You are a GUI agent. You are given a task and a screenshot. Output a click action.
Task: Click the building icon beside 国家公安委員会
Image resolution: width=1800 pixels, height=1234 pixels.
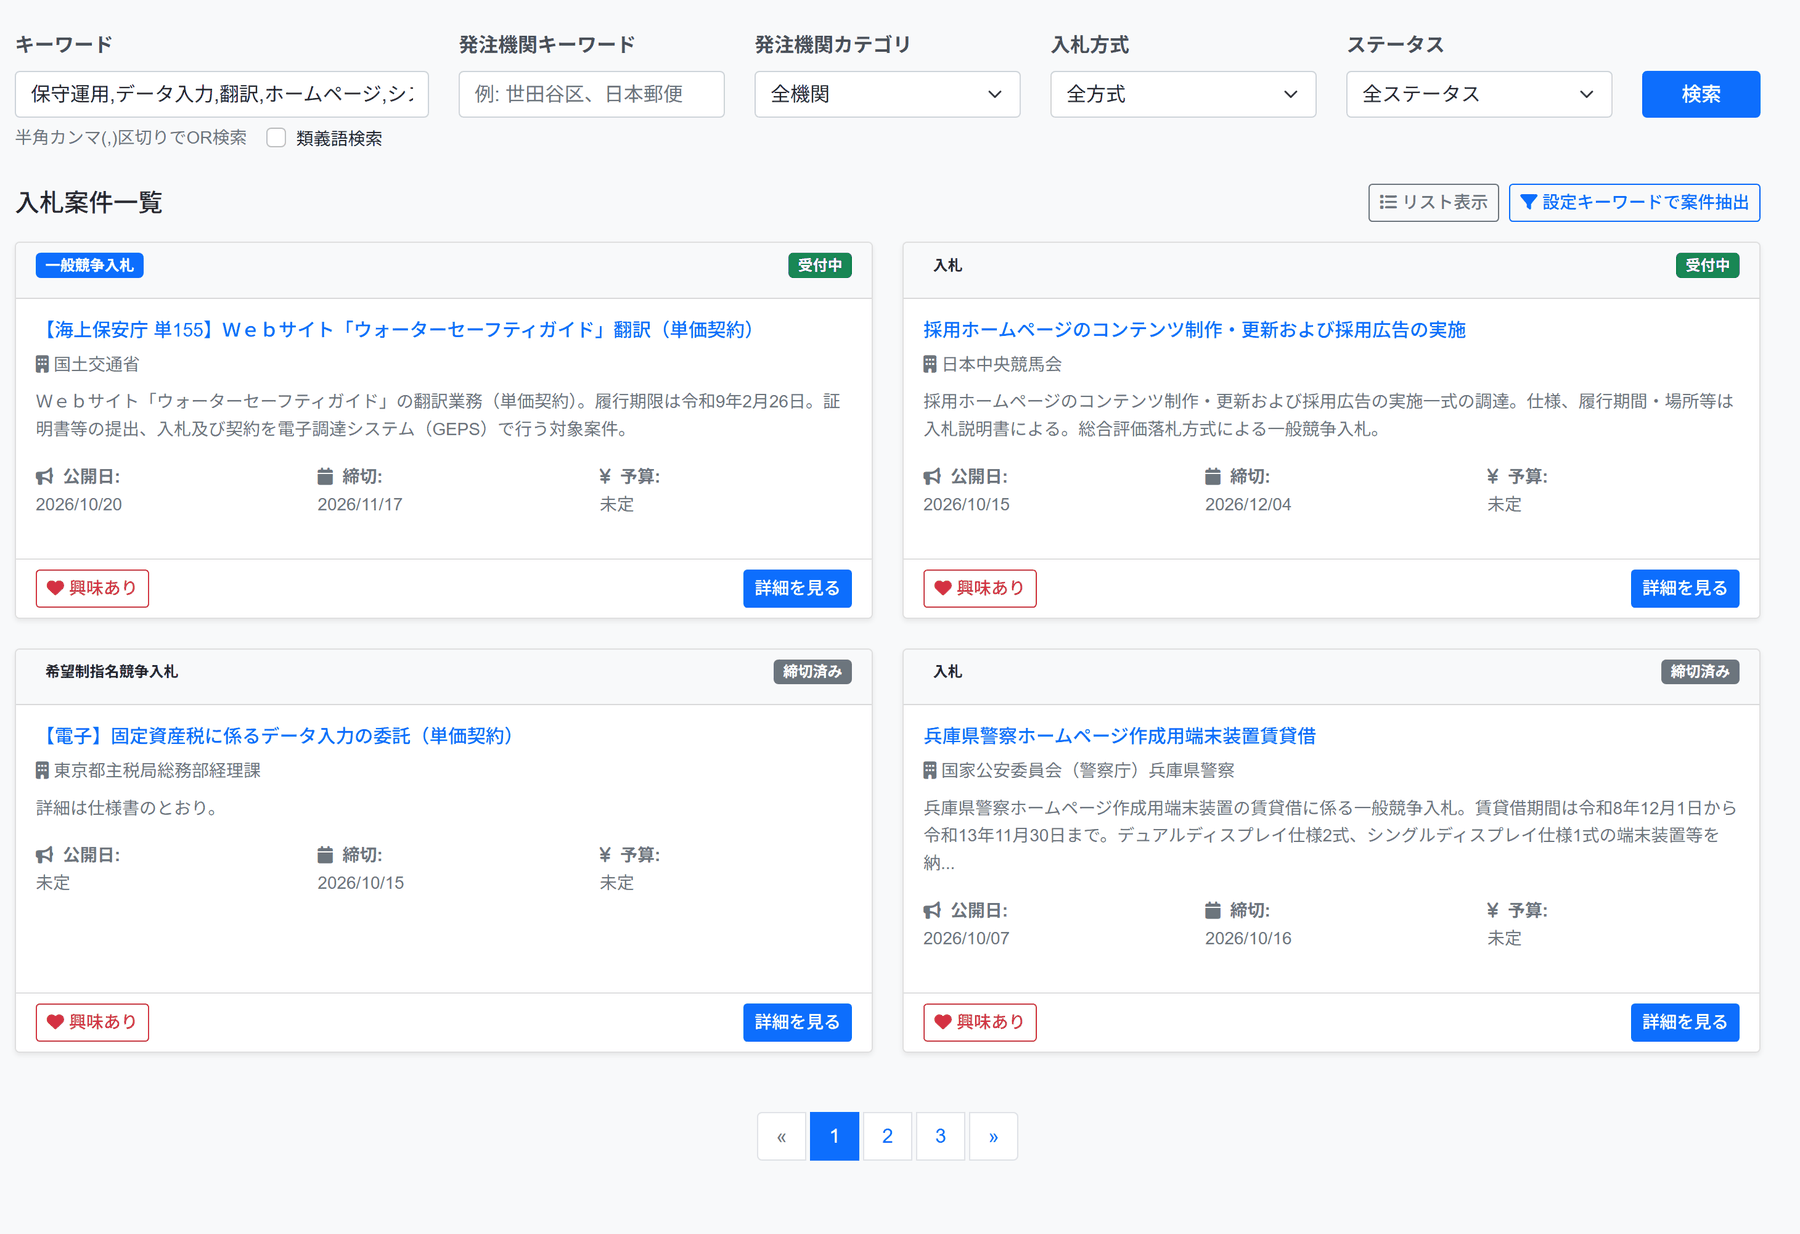930,770
